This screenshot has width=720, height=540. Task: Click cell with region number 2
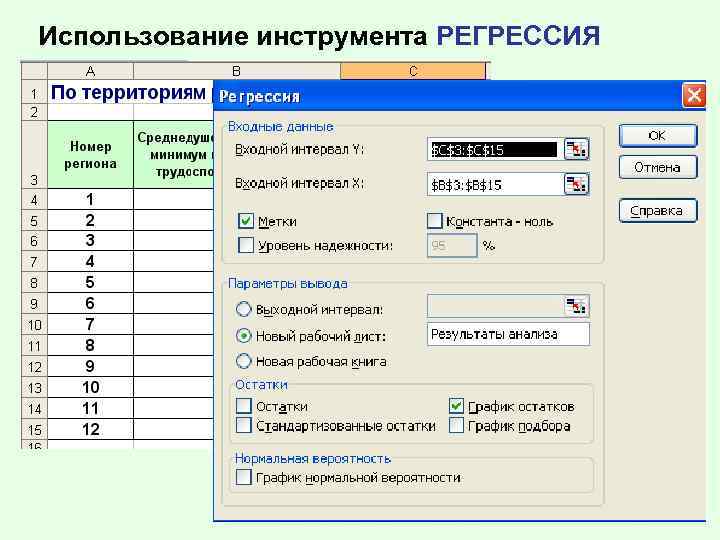pos(90,220)
